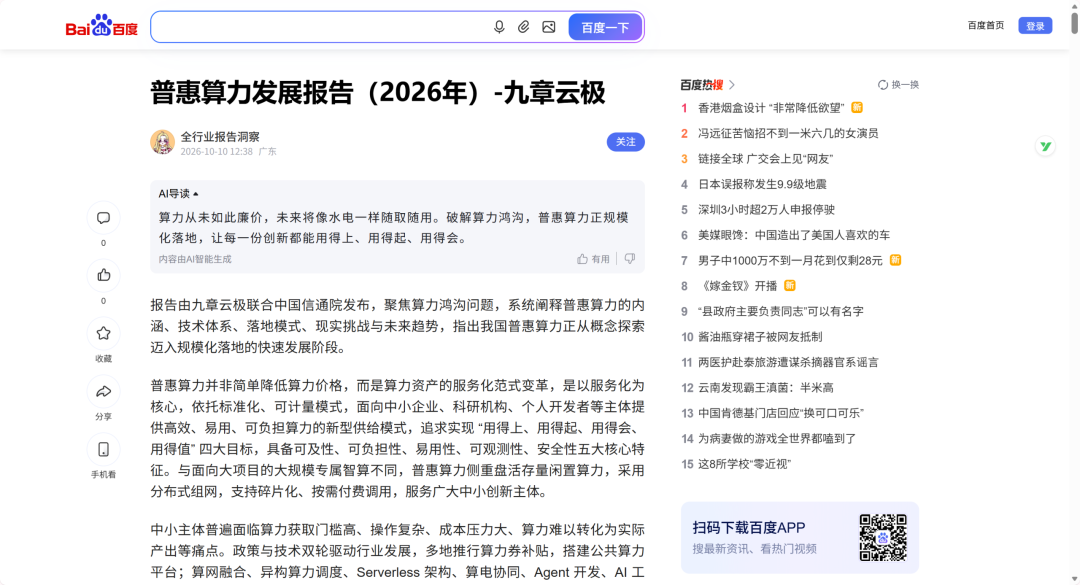Open hot search 男子中1000万不到一月花到仅剩28元
This screenshot has height=585, width=1080.
(x=790, y=260)
